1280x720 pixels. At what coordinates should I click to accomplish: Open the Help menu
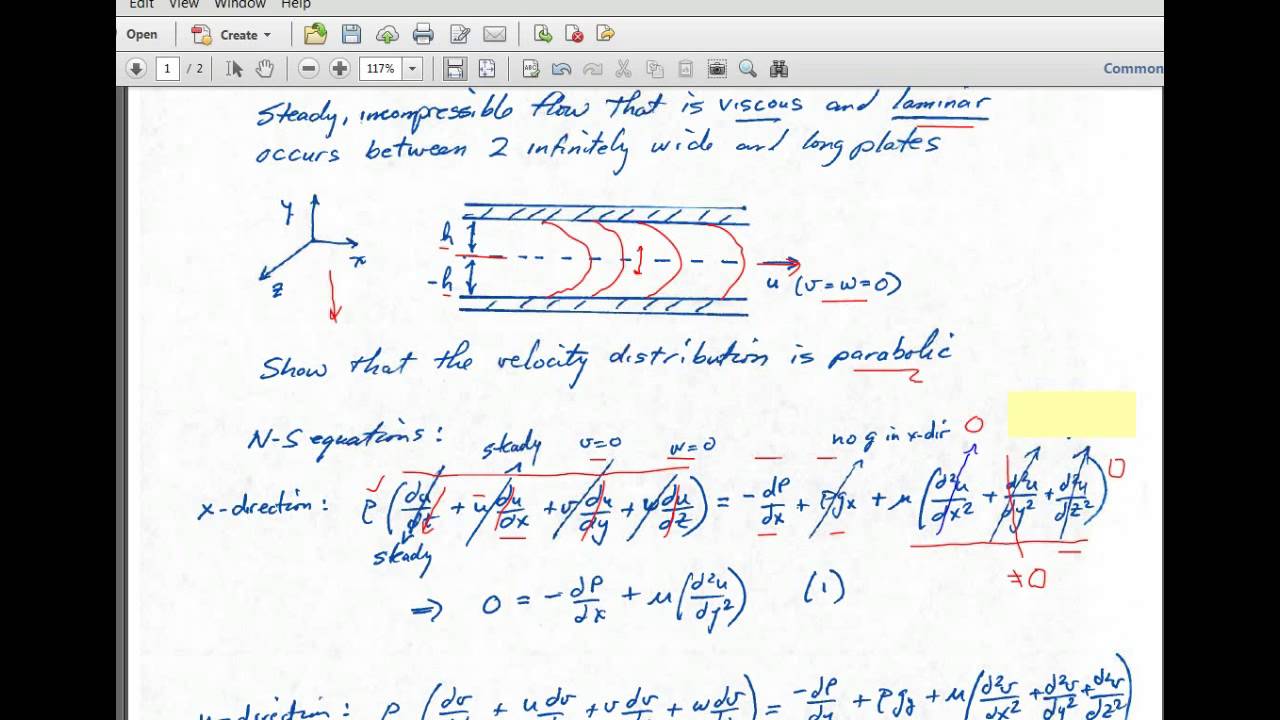(295, 4)
